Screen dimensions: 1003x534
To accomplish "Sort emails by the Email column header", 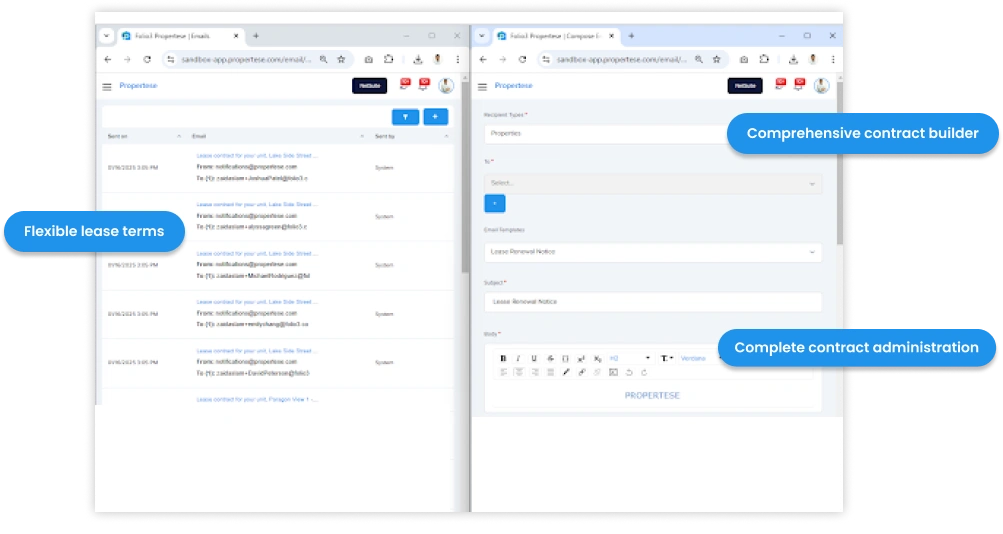I will (x=278, y=136).
